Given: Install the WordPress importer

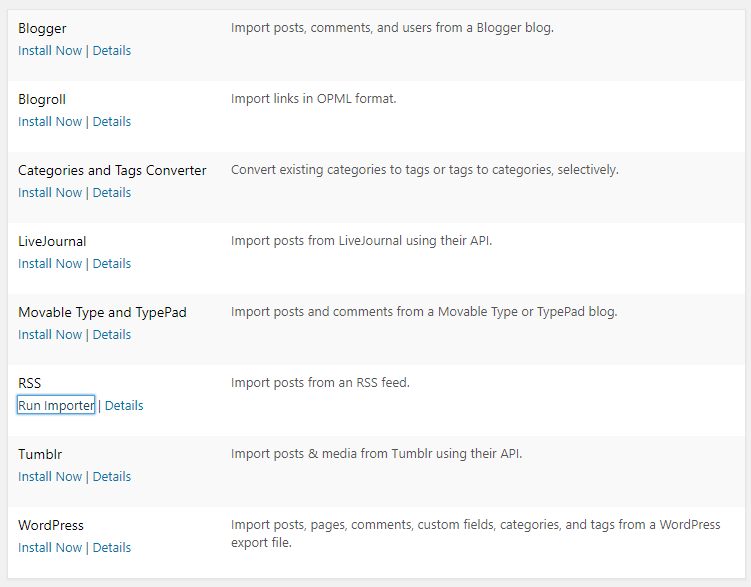Looking at the screenshot, I should 50,548.
